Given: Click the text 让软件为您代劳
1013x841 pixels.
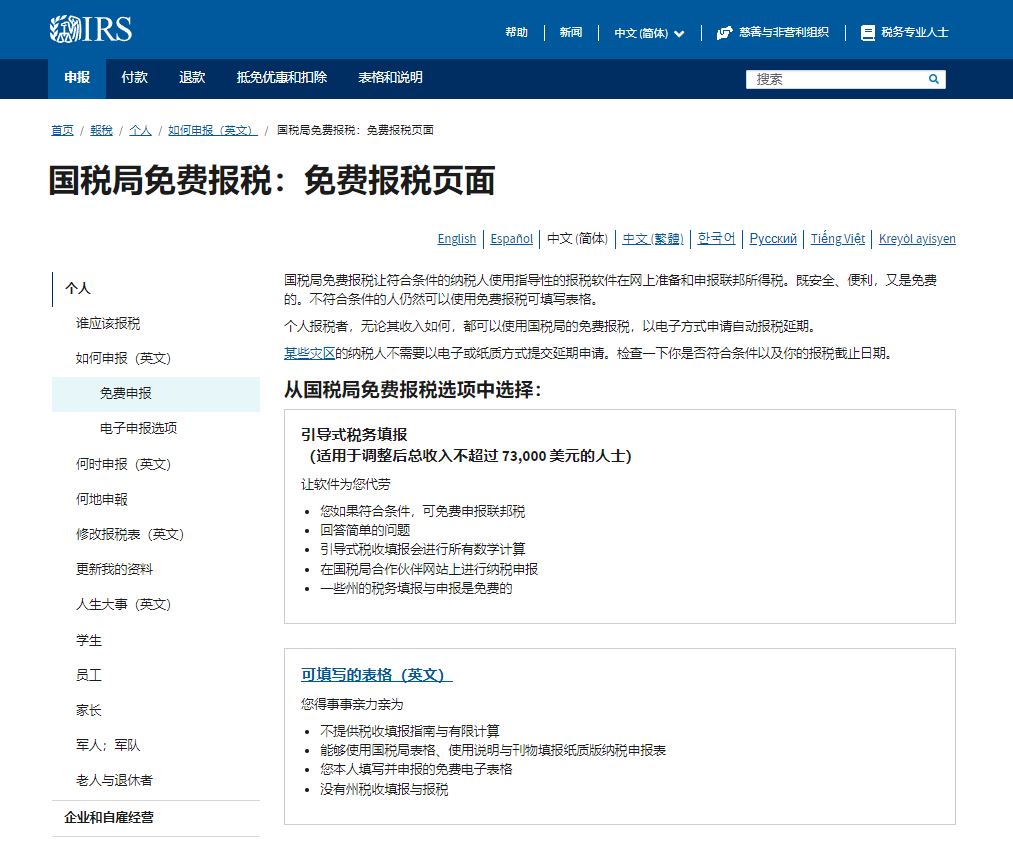Looking at the screenshot, I should (346, 484).
